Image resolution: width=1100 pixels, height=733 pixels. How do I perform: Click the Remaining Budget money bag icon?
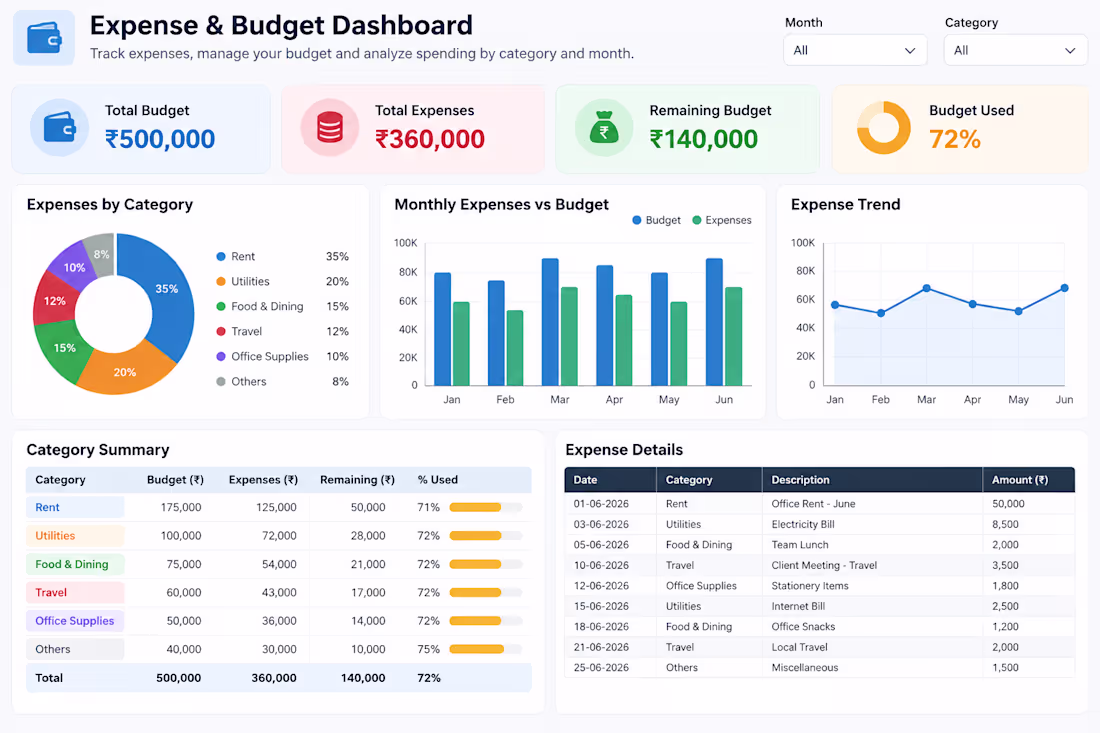(604, 128)
